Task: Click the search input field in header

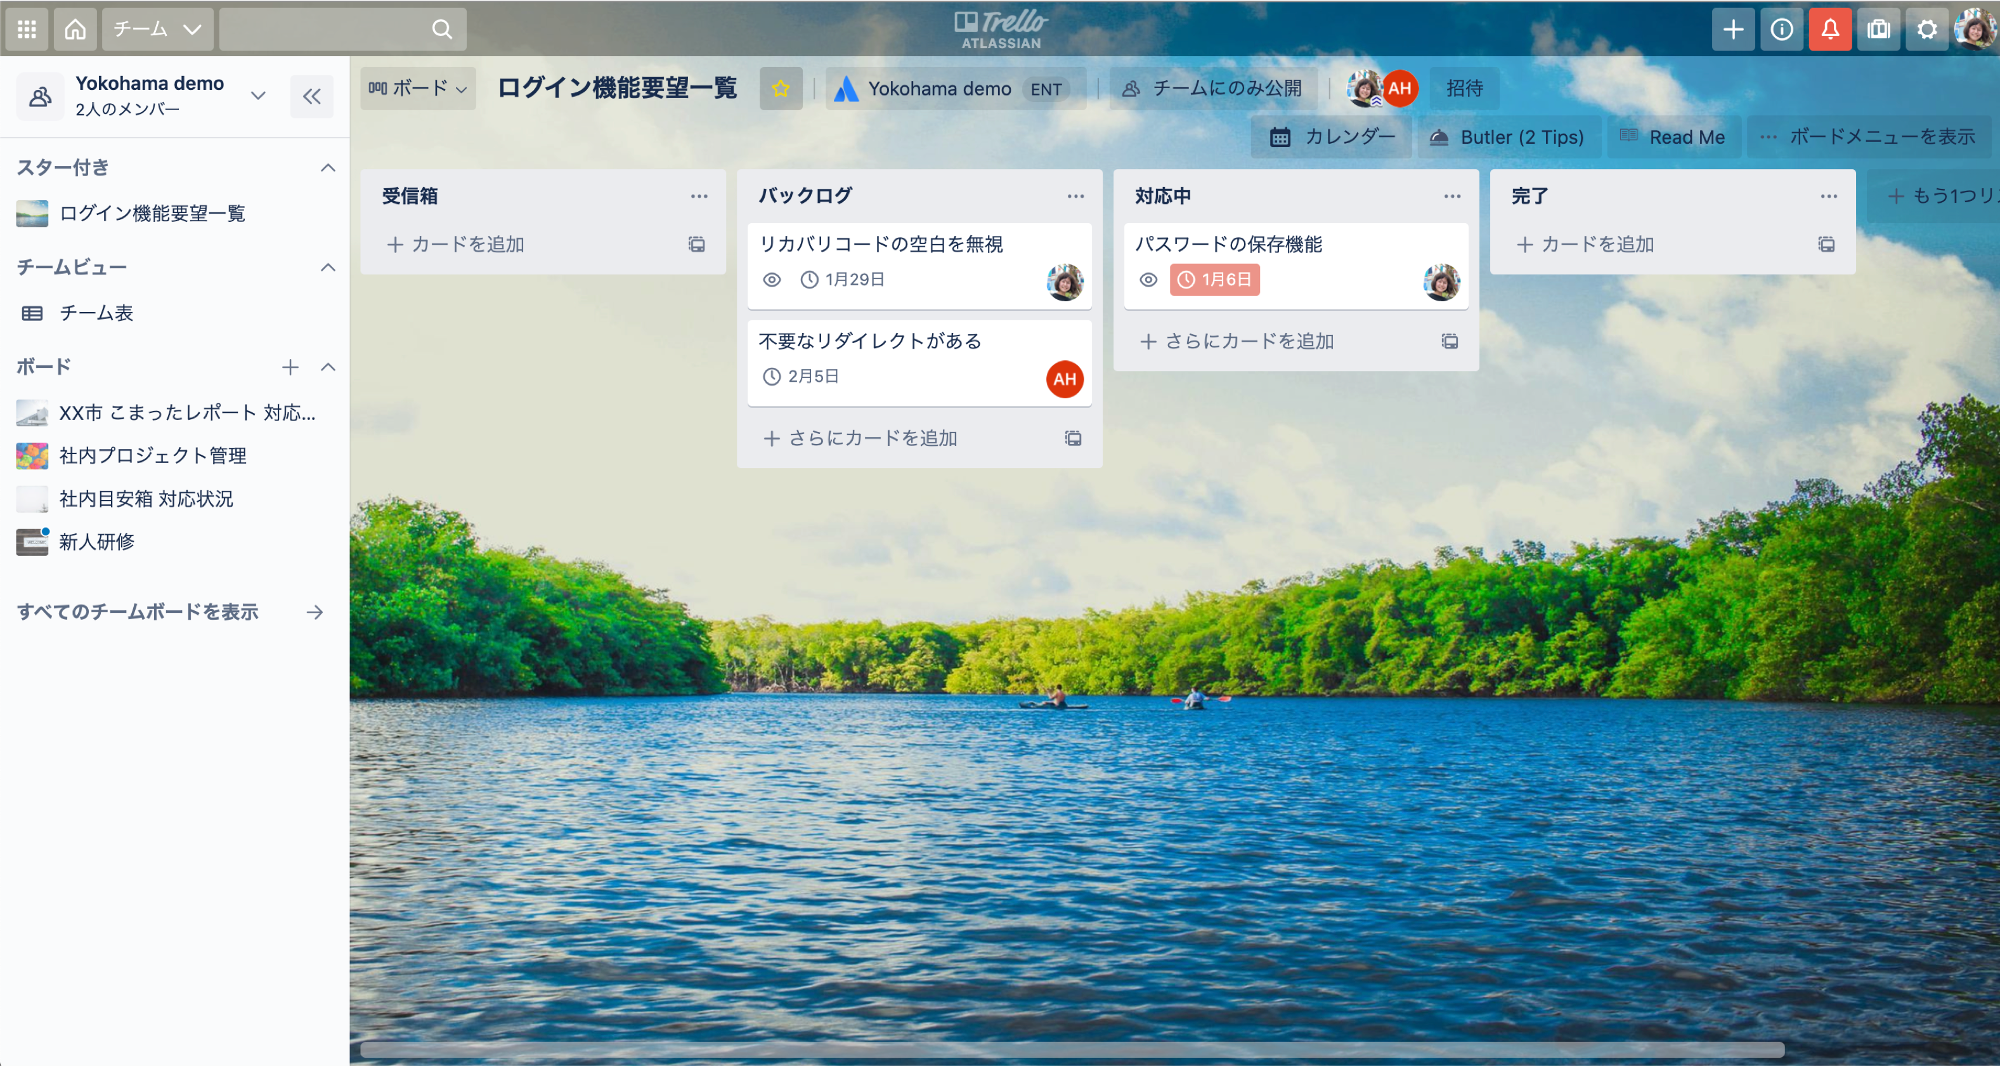Action: (330, 29)
